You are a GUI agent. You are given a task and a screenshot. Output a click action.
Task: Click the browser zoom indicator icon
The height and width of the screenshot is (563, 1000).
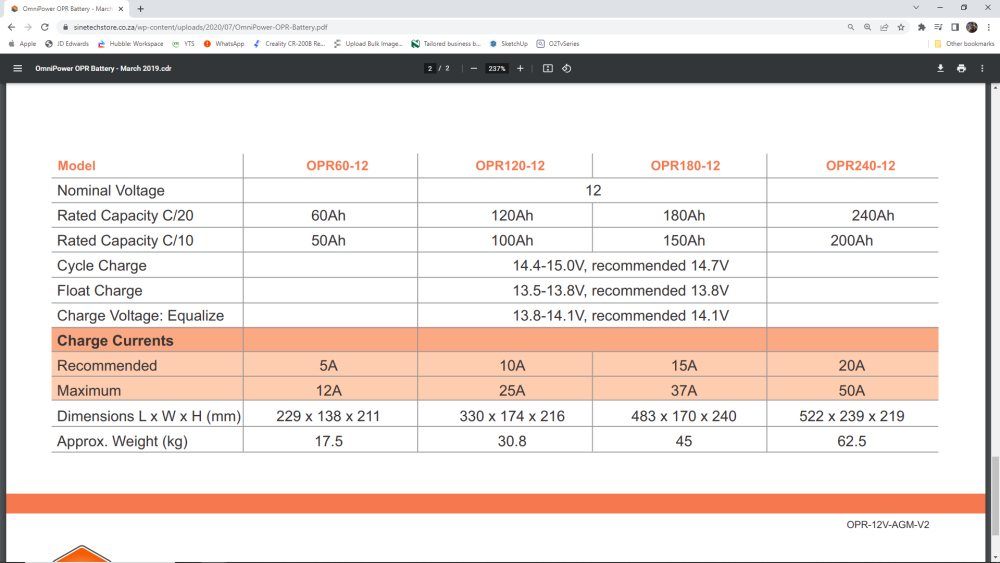point(867,27)
